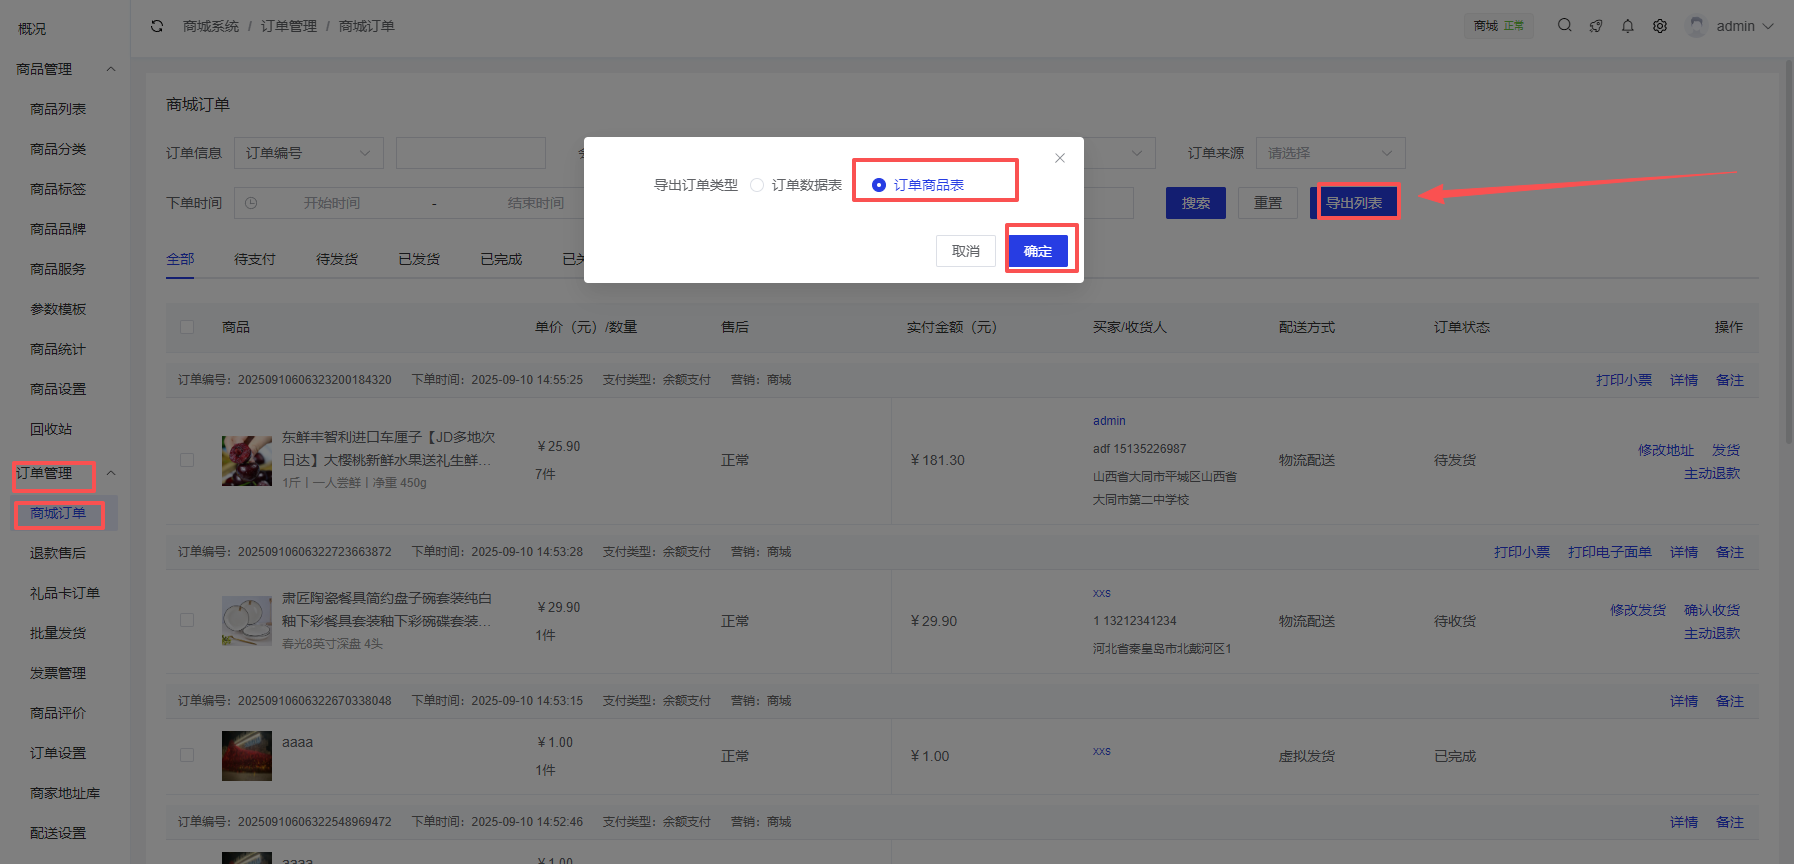
Task: Click the refresh icon beside the breadcrumb
Action: 157,26
